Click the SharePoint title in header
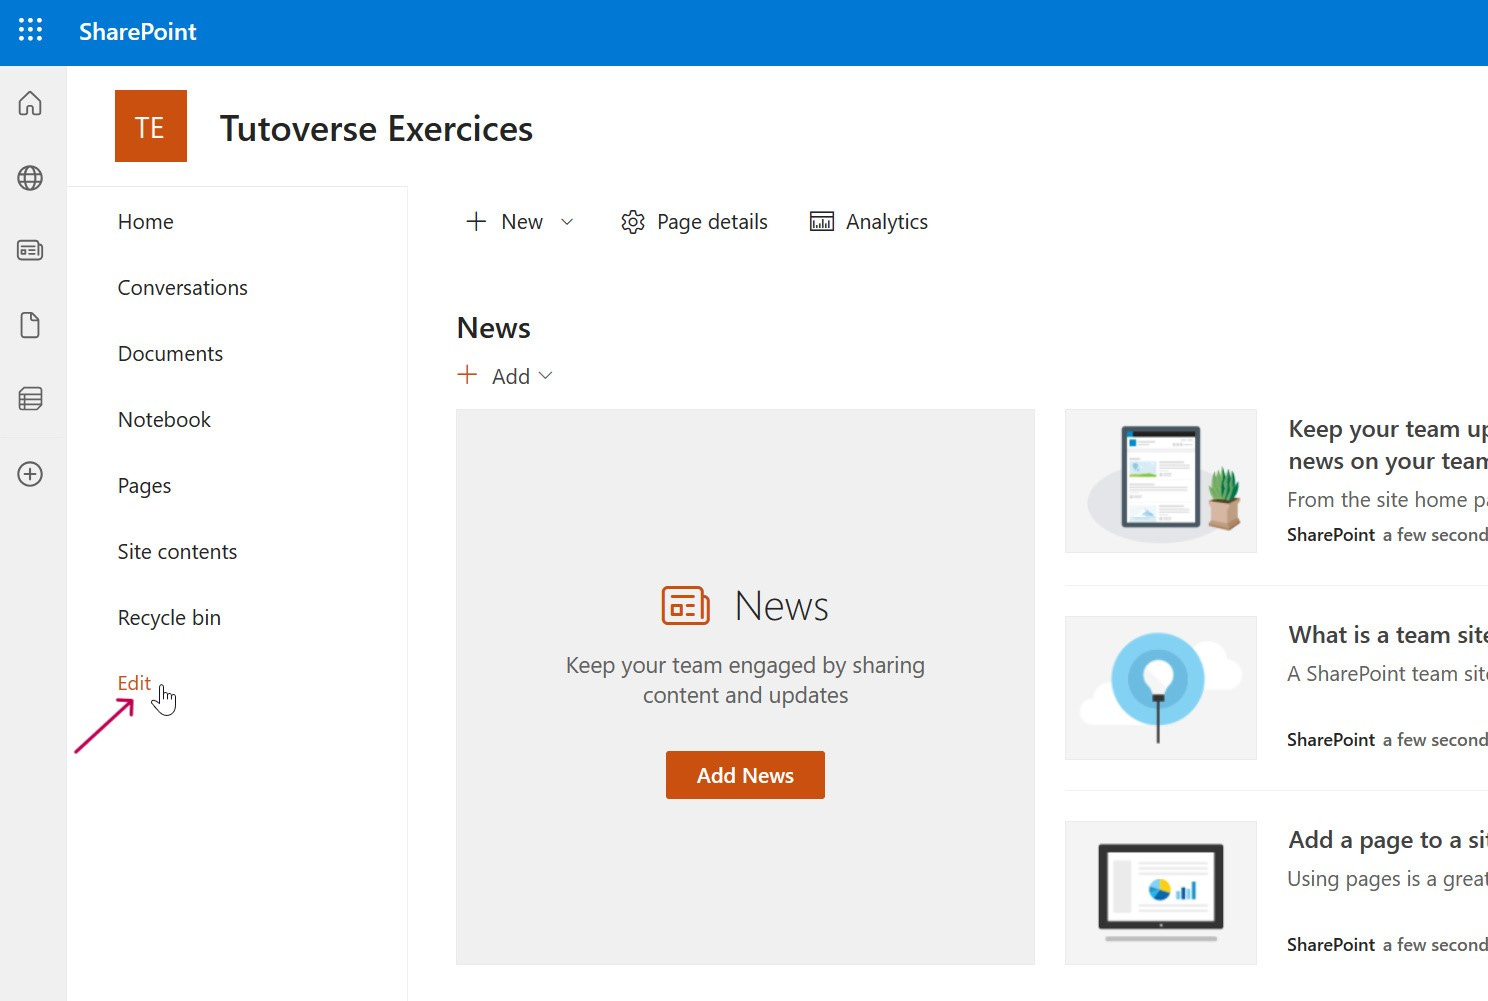This screenshot has height=1001, width=1488. [138, 32]
